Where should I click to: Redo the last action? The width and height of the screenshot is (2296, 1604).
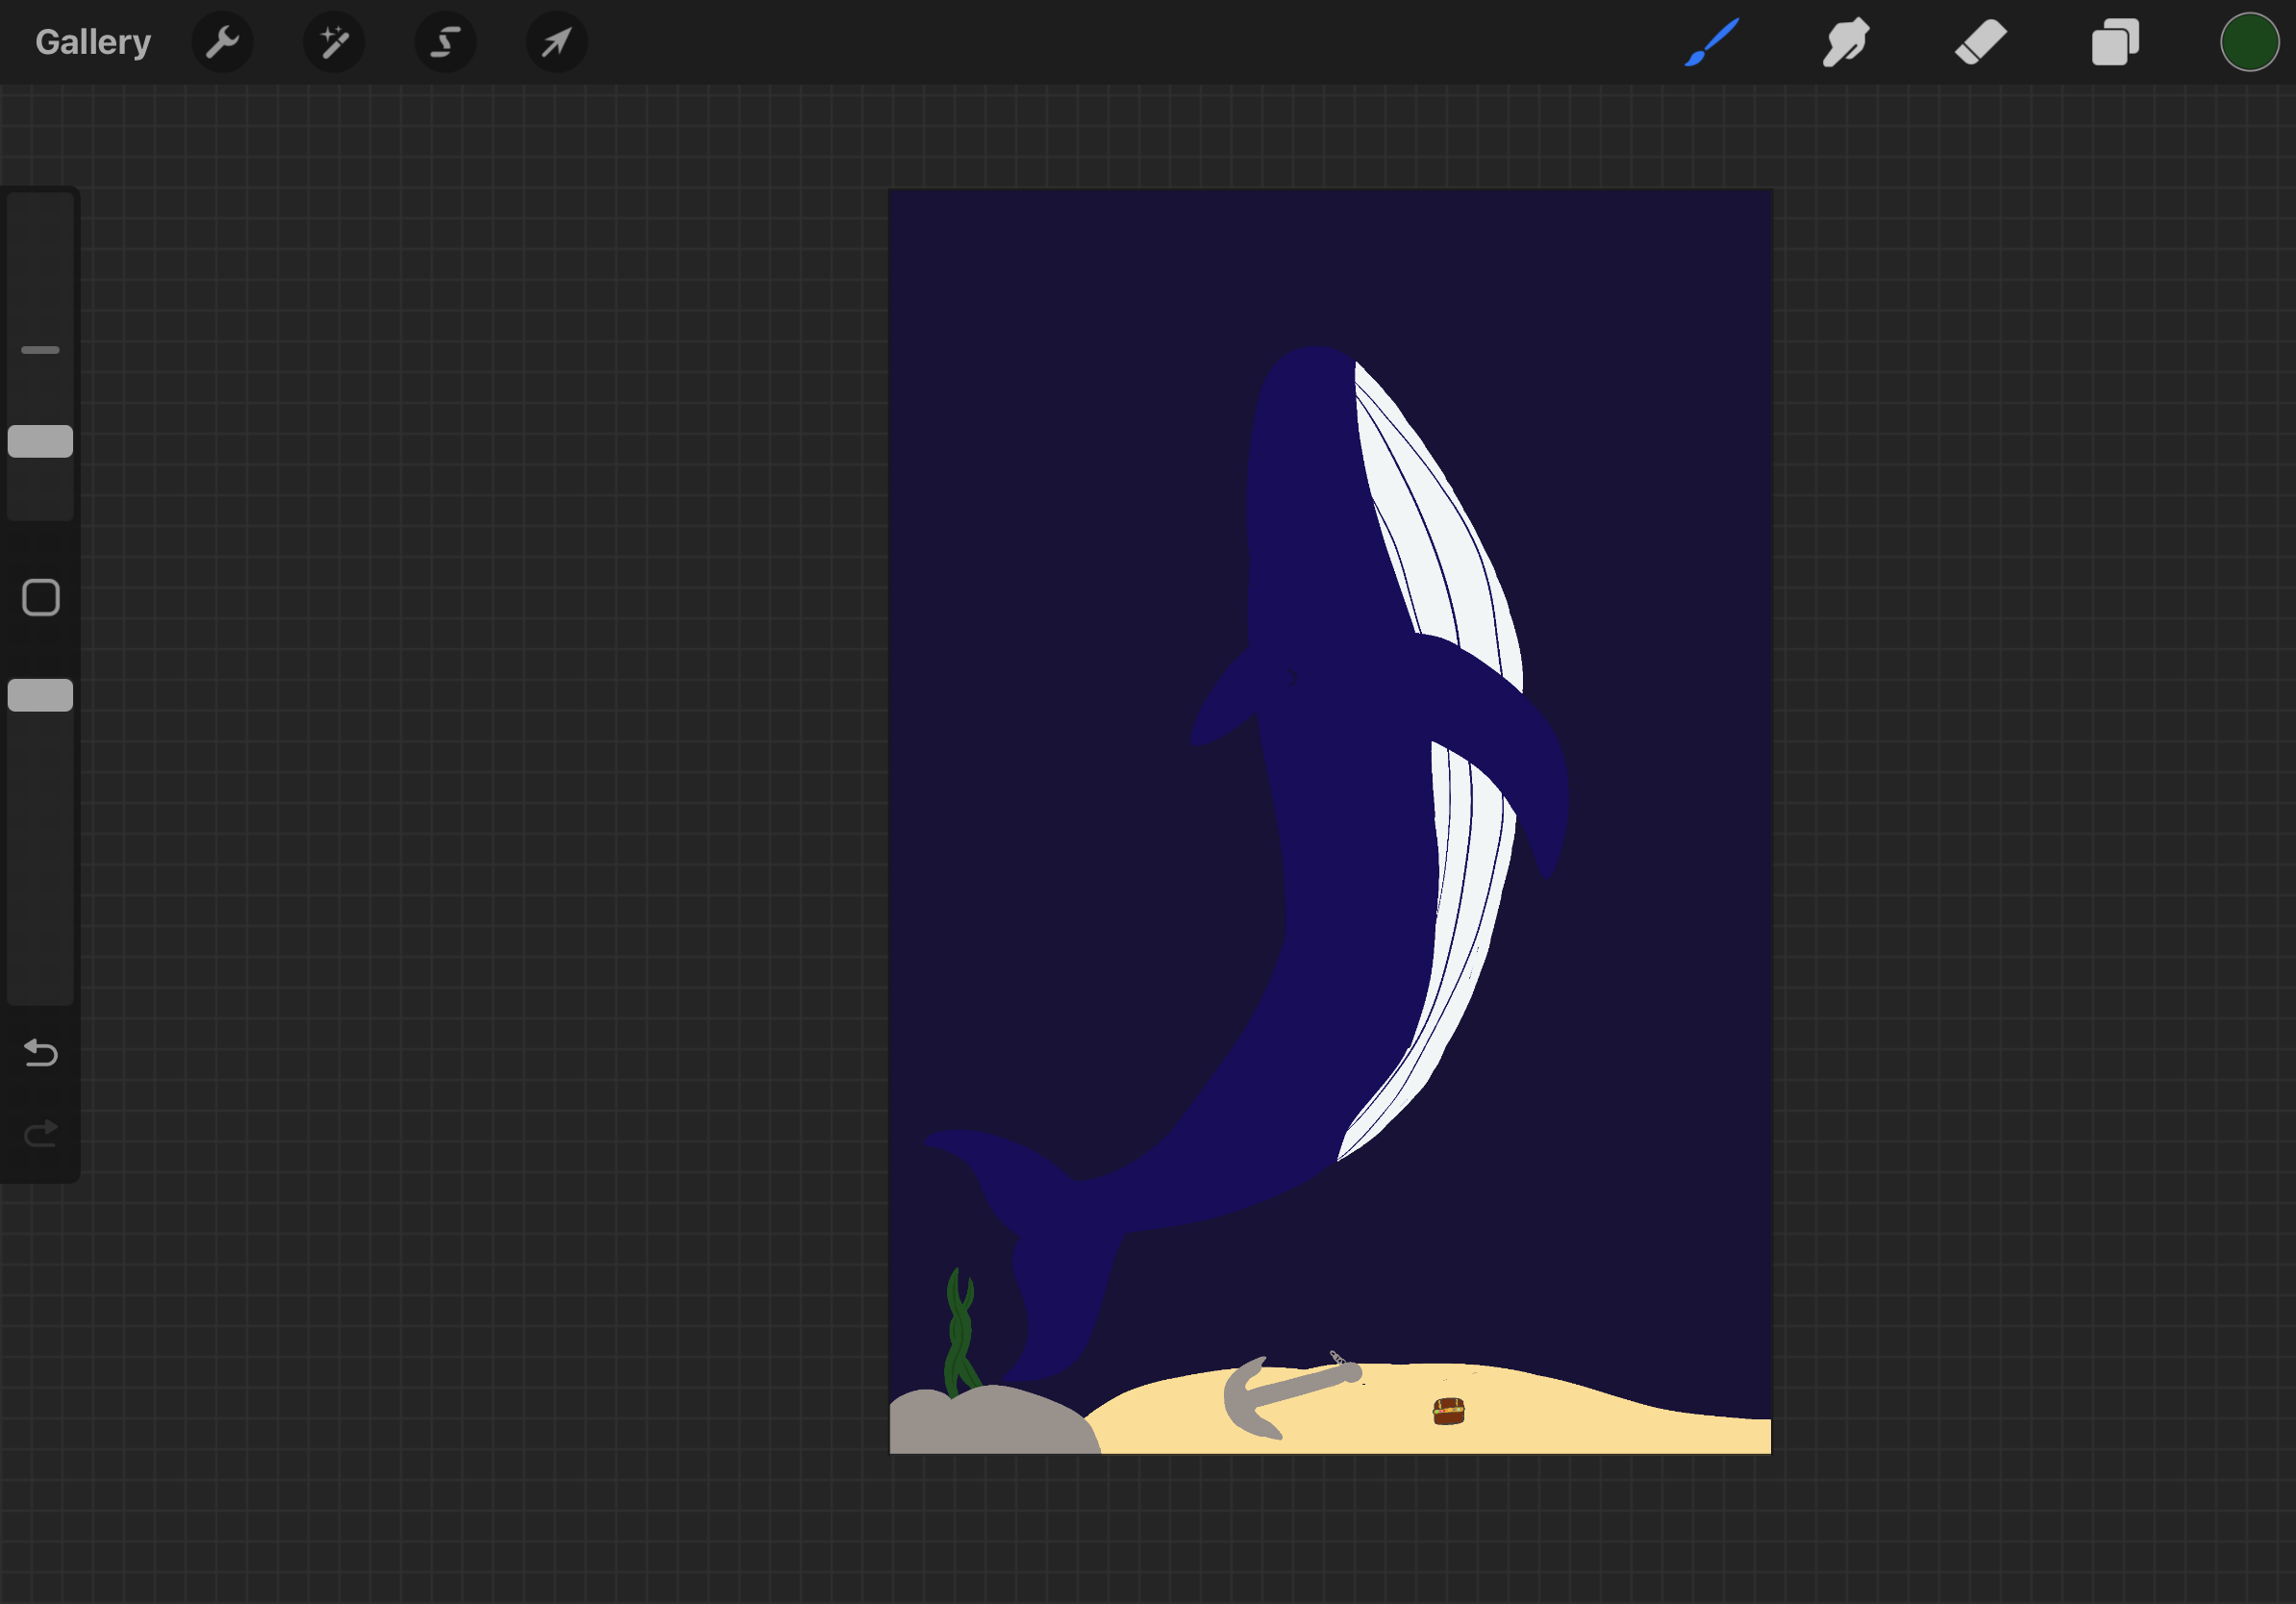39,1133
